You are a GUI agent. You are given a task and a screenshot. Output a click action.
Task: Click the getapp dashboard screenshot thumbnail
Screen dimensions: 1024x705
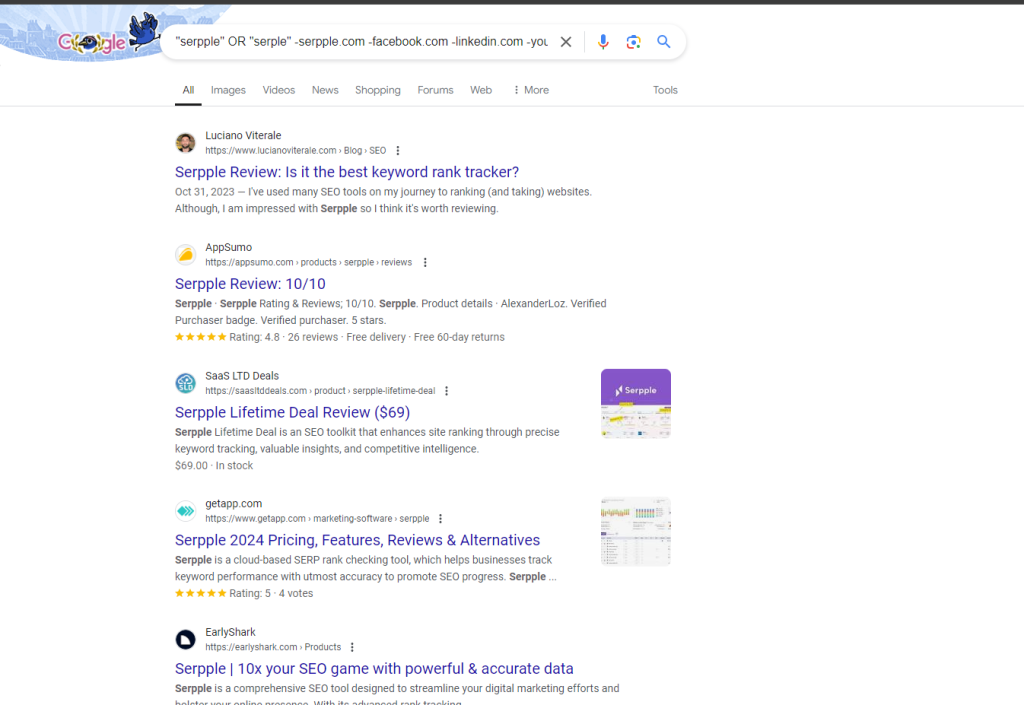635,531
